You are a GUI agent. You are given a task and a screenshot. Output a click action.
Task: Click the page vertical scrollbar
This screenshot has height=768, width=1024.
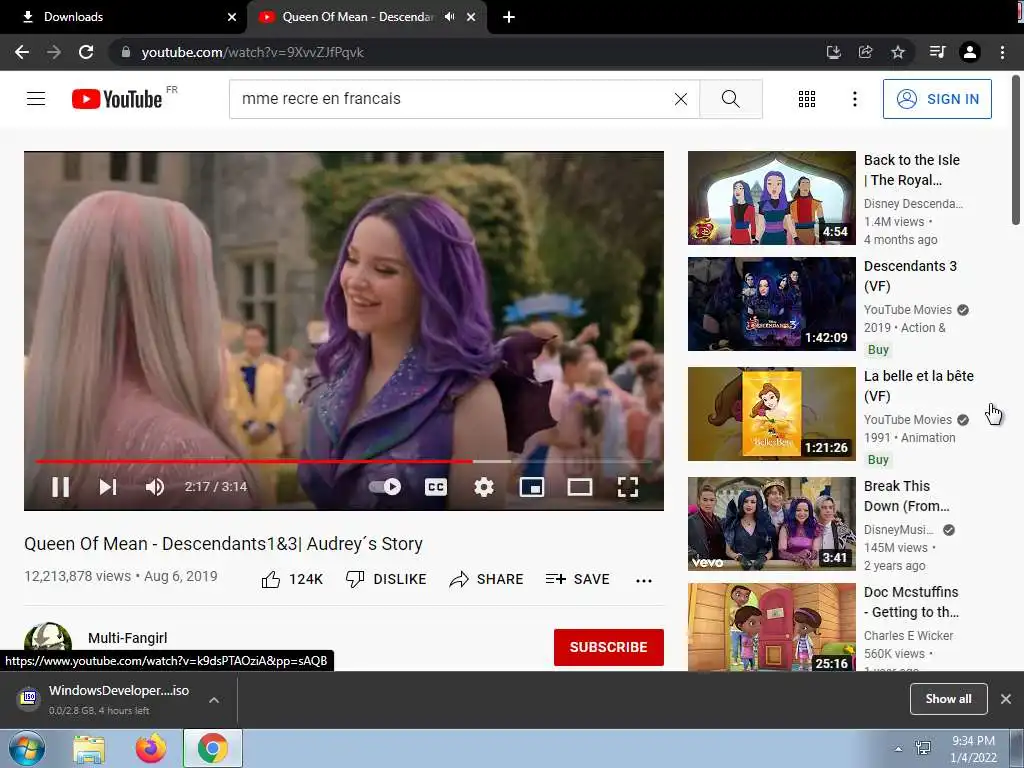(1016, 152)
